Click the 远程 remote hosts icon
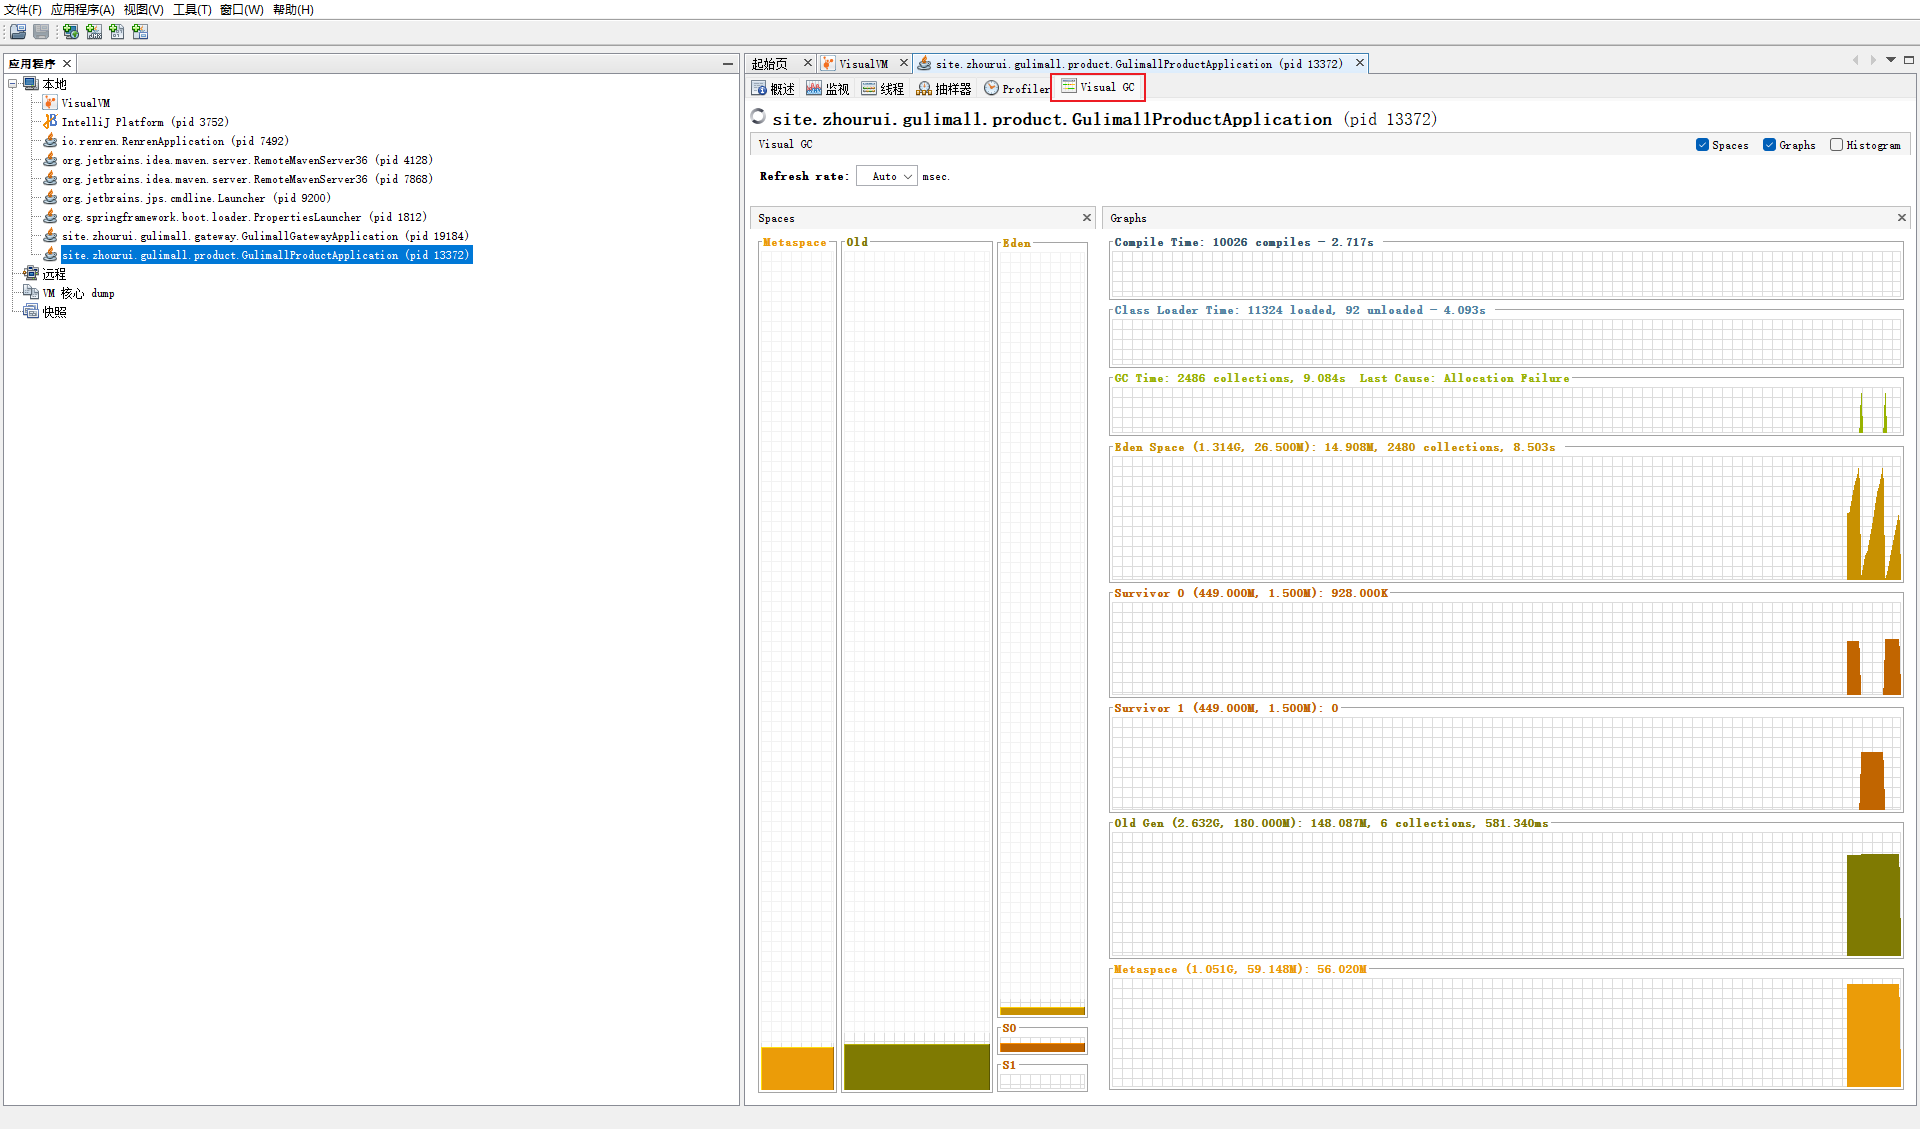The image size is (1920, 1129). click(31, 274)
